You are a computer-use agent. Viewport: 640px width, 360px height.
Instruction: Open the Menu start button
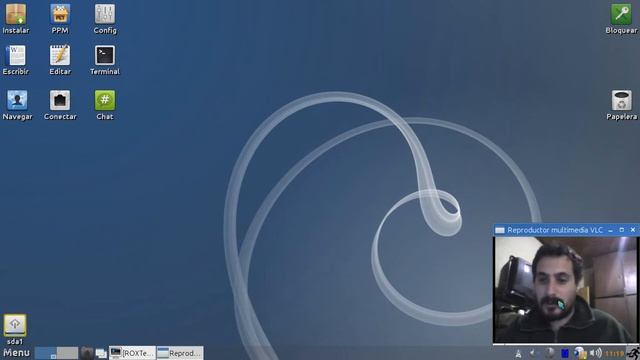[x=16, y=353]
